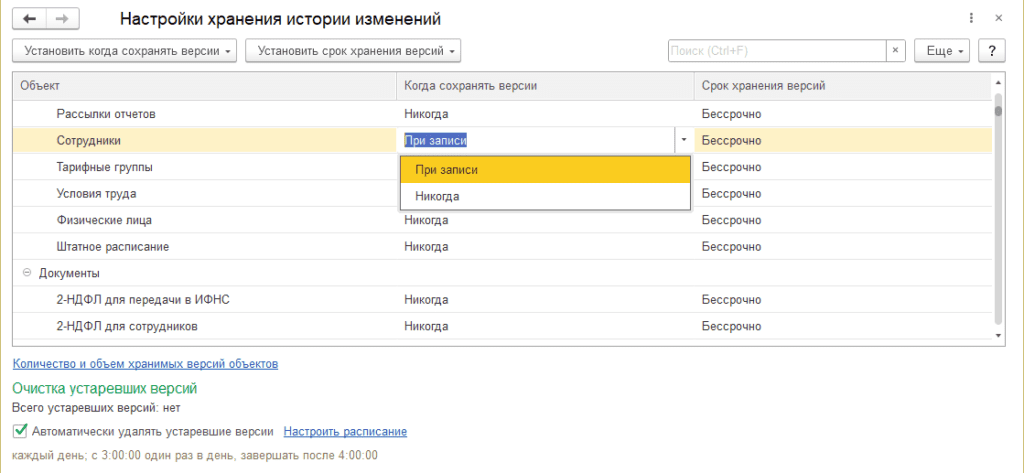The width and height of the screenshot is (1024, 473).
Task: Select the Штатное расписание row
Action: pyautogui.click(x=113, y=246)
